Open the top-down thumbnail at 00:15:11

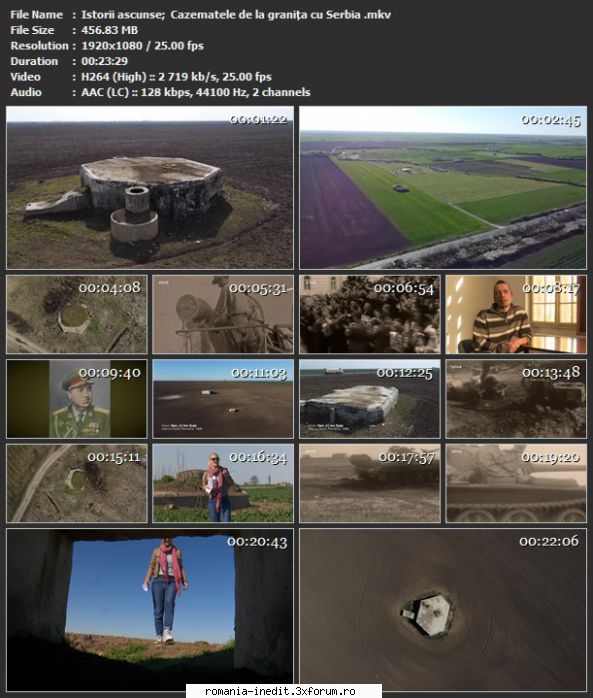77,483
